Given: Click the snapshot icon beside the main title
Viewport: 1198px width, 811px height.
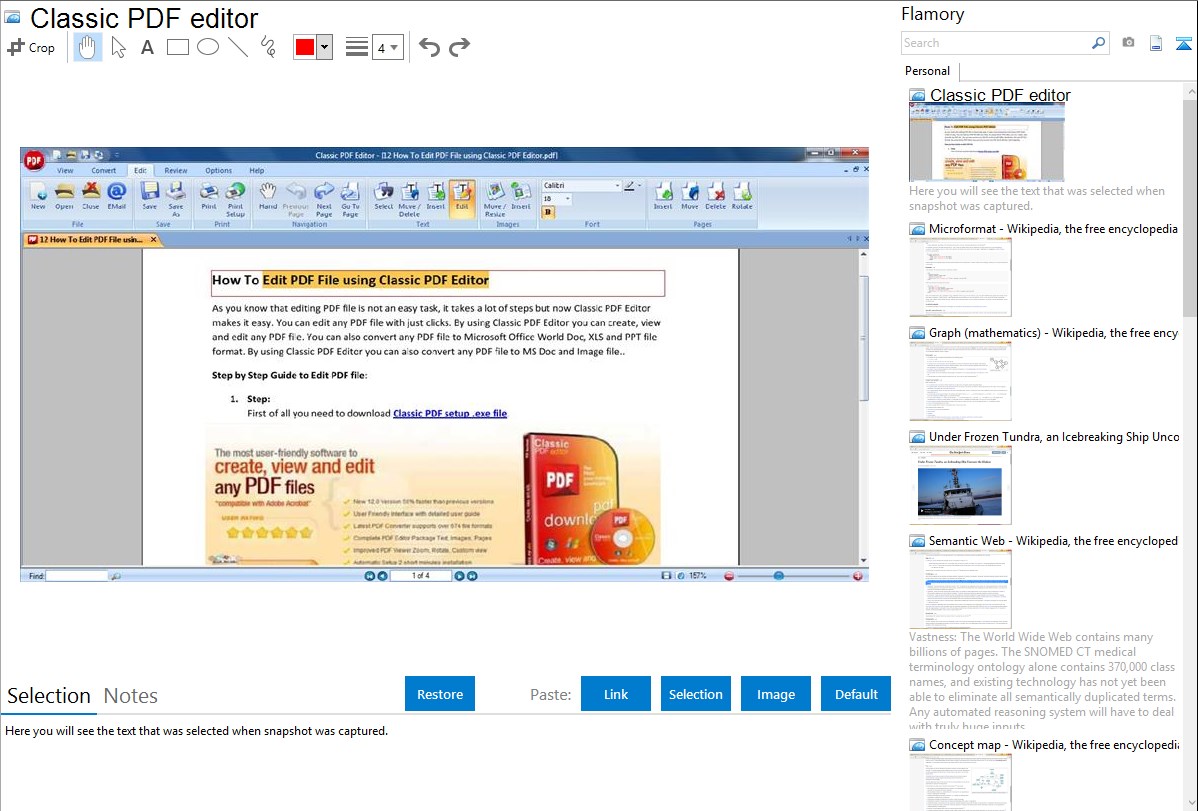Looking at the screenshot, I should pos(13,17).
